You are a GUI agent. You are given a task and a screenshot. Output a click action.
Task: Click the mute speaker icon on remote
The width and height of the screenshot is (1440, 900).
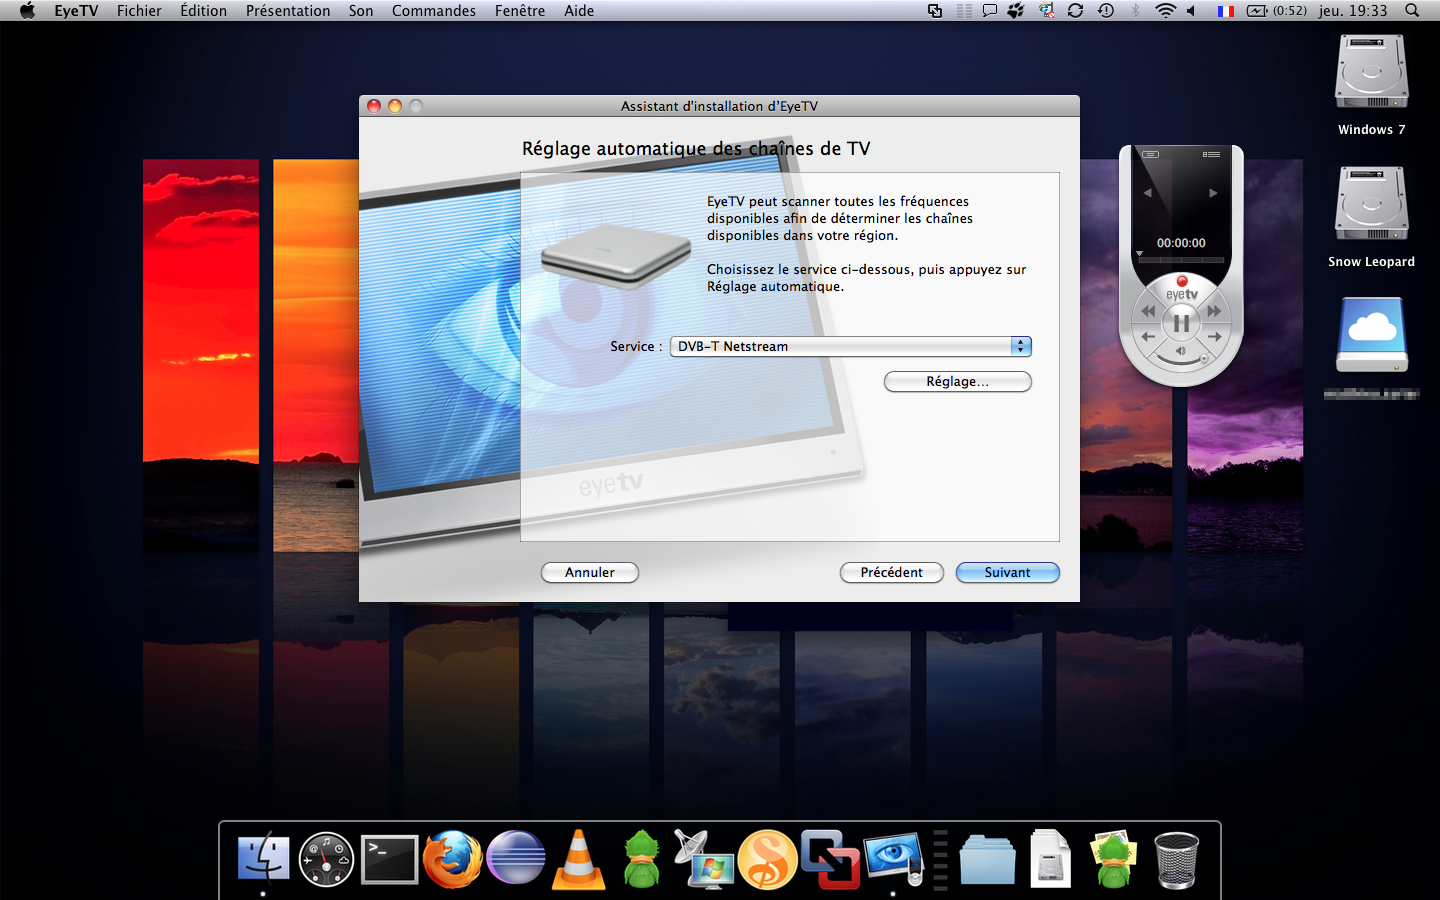click(x=1181, y=351)
